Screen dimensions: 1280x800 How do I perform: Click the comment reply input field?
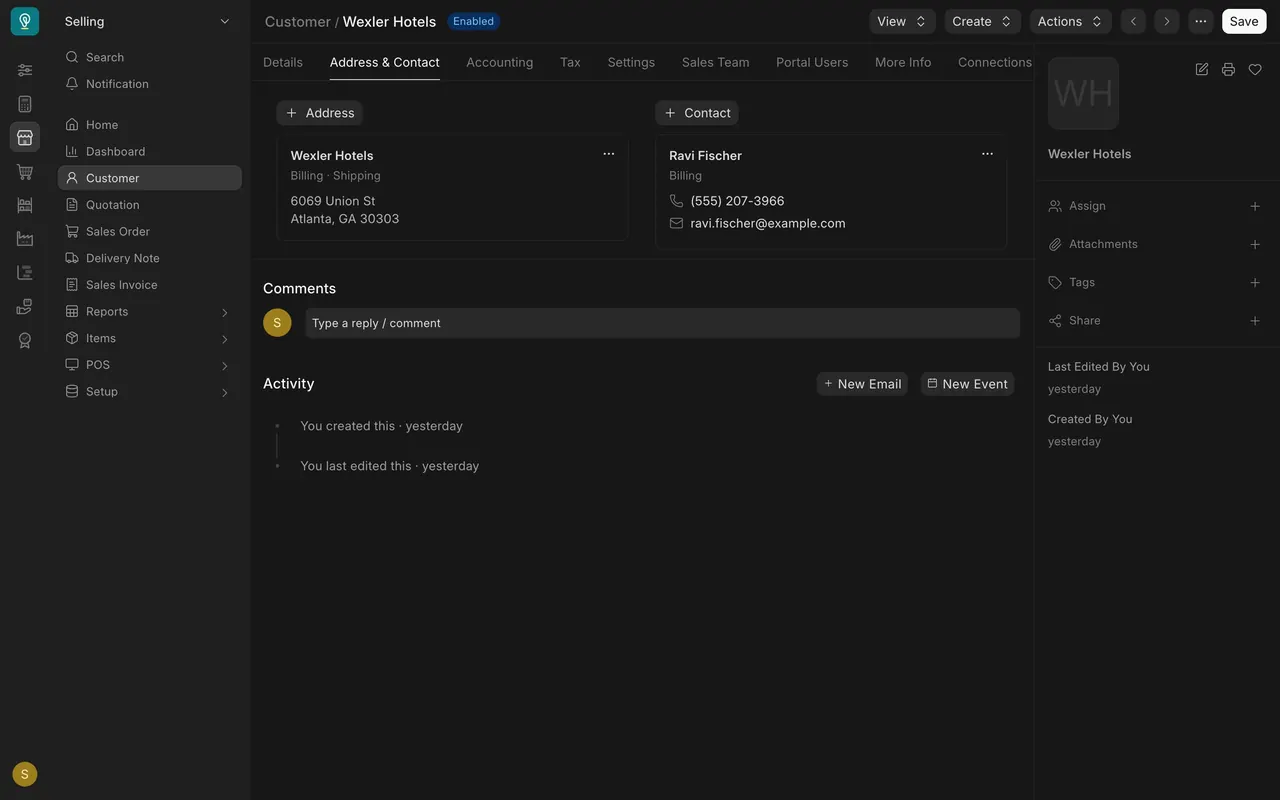(662, 323)
